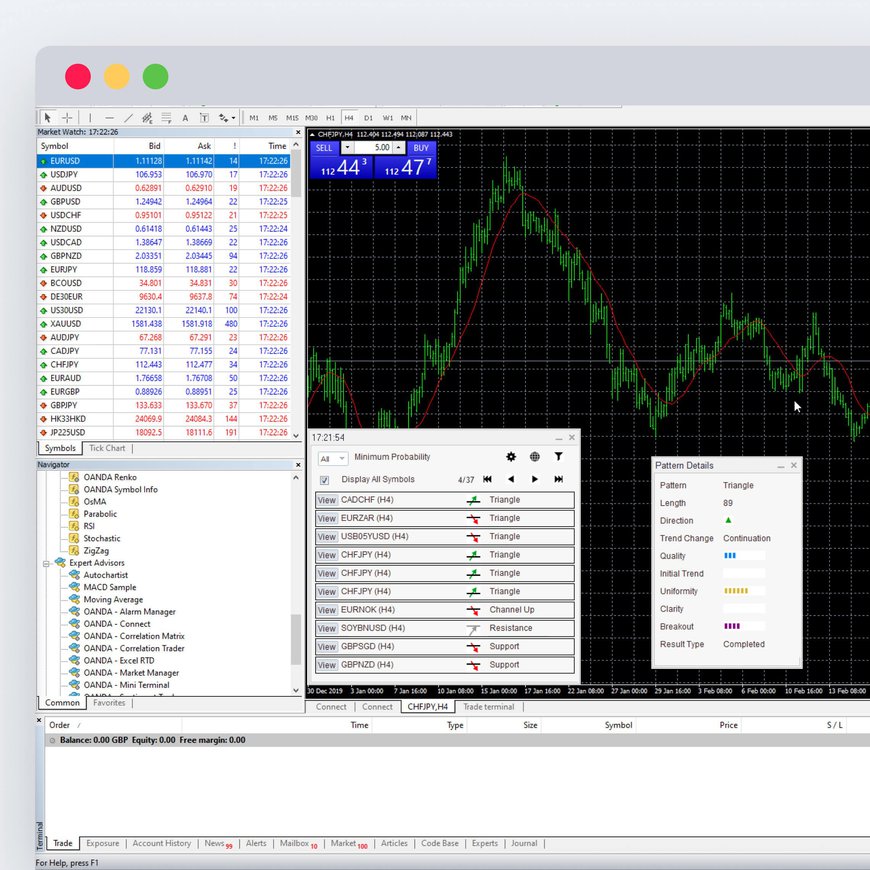Viewport: 870px width, 870px height.
Task: Open the Account History tab
Action: (x=162, y=843)
